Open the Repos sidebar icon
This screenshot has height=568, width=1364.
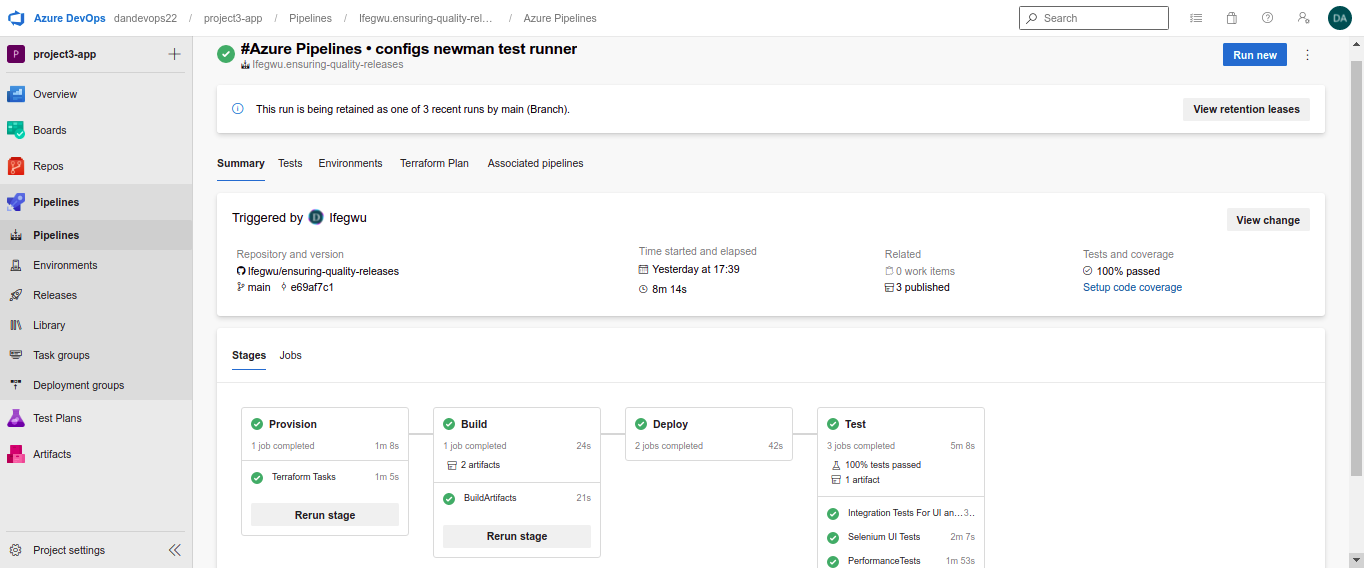[16, 166]
